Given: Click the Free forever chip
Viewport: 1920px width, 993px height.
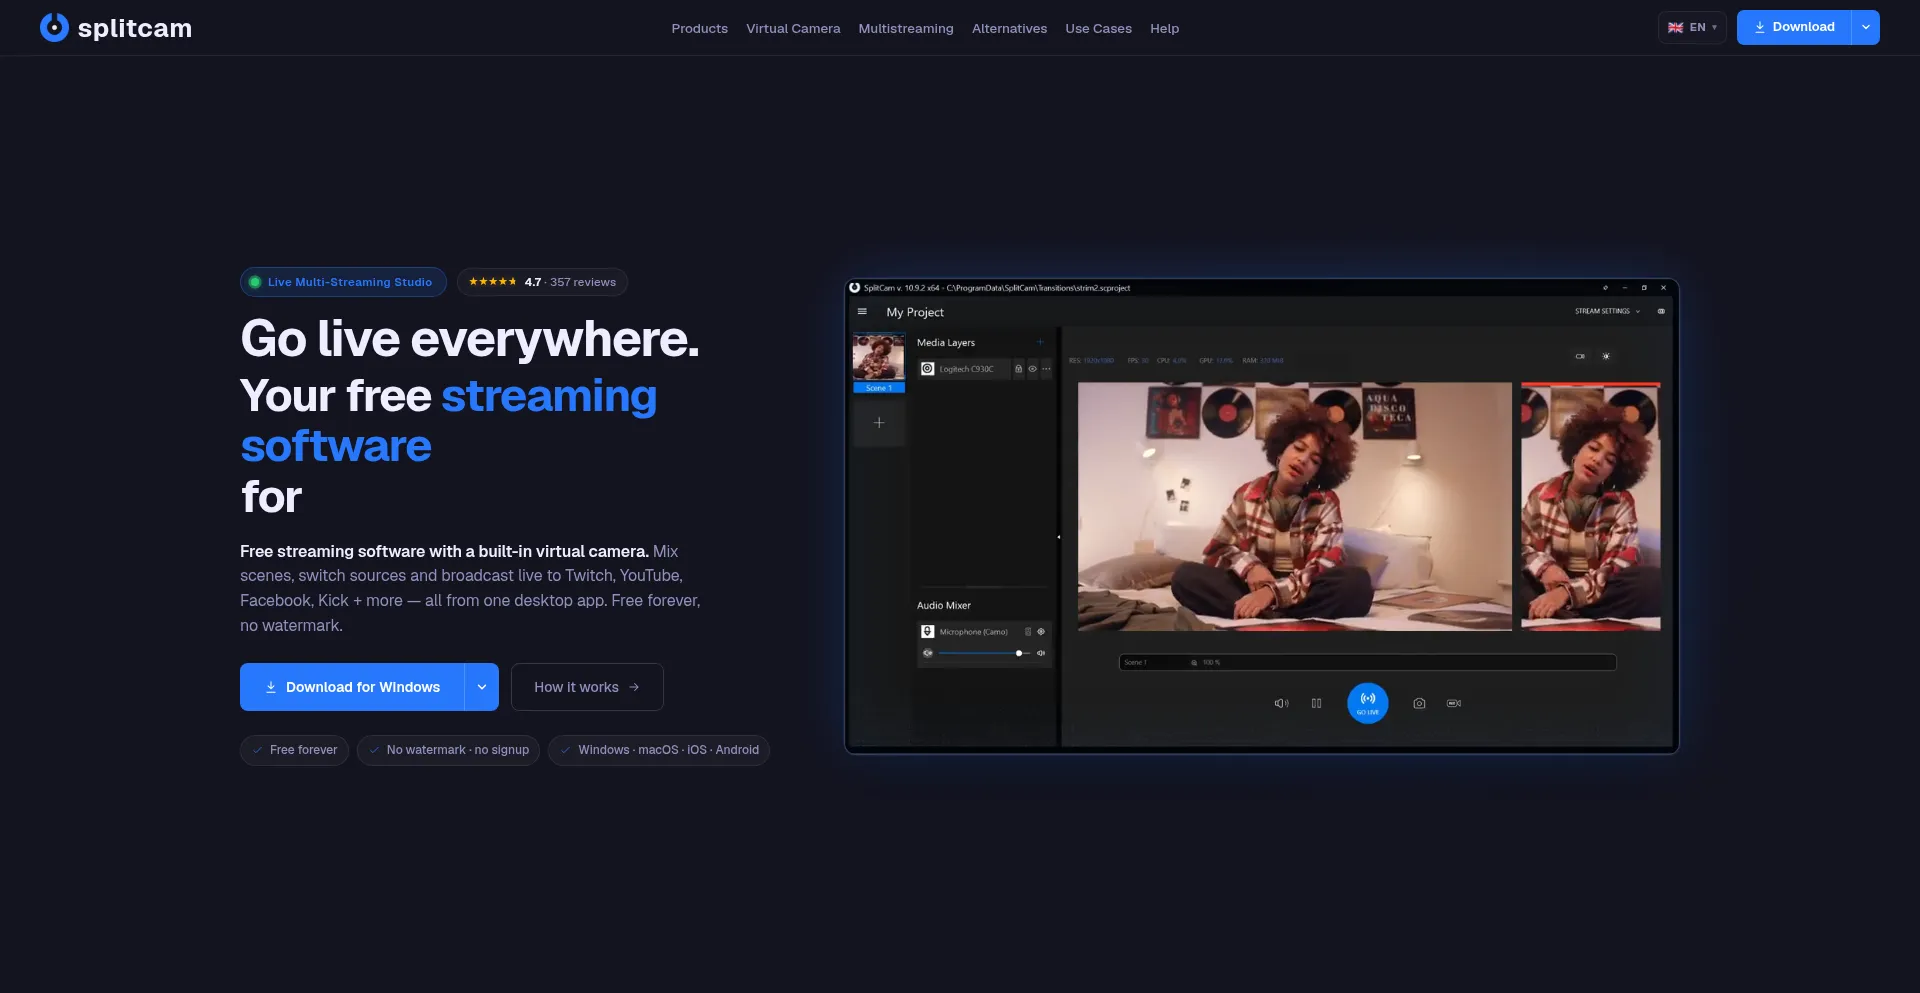Looking at the screenshot, I should pos(294,750).
